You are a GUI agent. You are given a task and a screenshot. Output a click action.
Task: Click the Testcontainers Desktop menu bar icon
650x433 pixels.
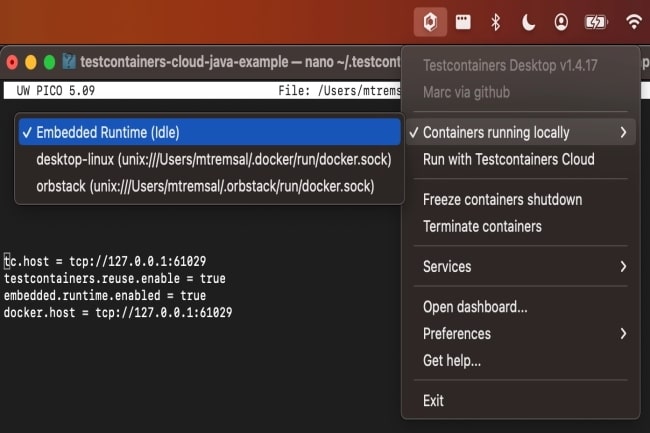click(430, 22)
